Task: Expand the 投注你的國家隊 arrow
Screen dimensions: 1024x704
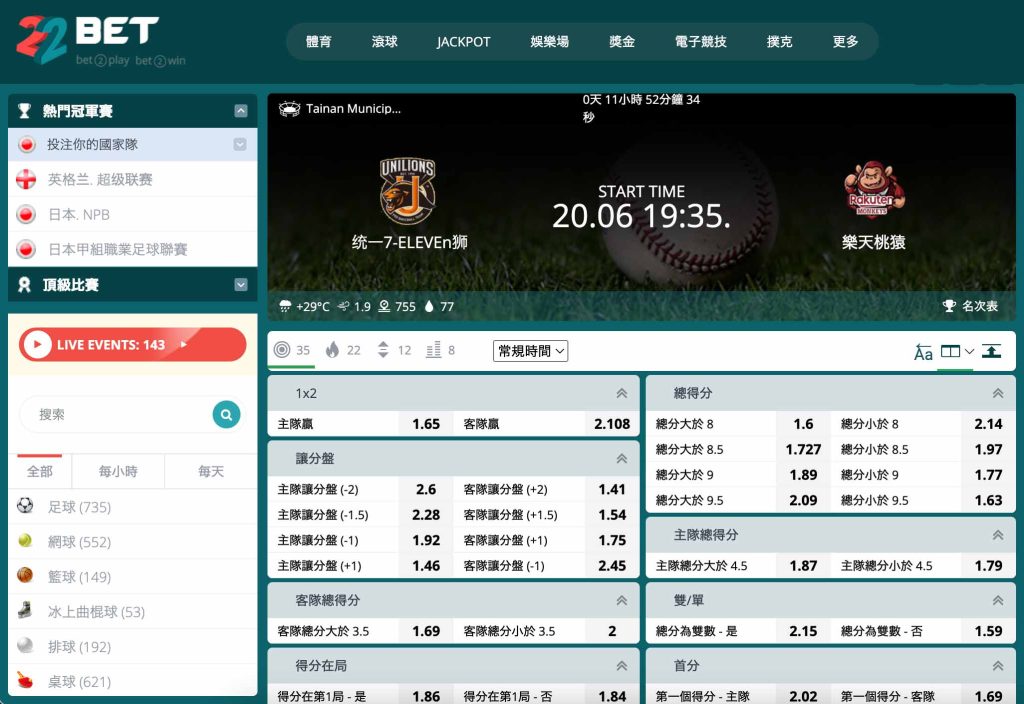Action: point(240,144)
